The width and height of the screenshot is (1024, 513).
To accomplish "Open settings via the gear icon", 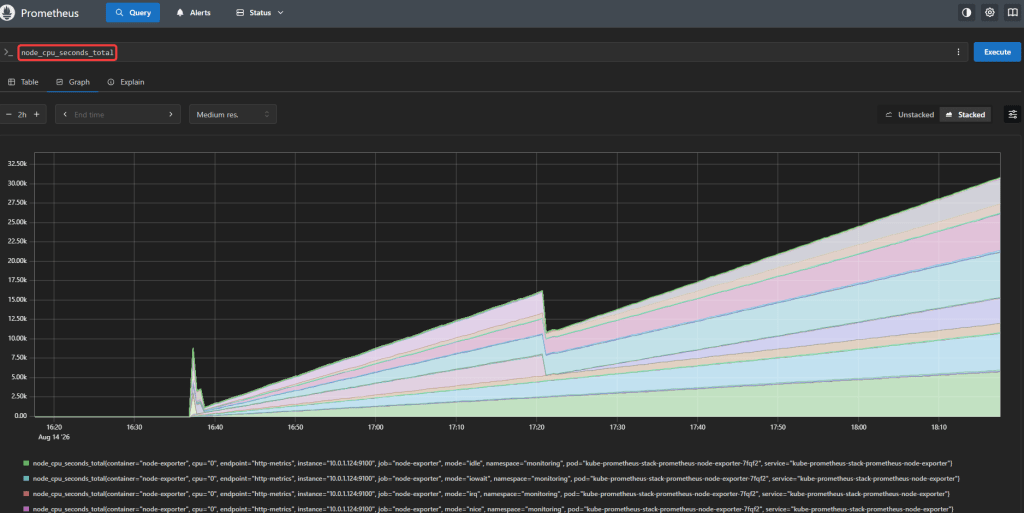I will point(989,12).
